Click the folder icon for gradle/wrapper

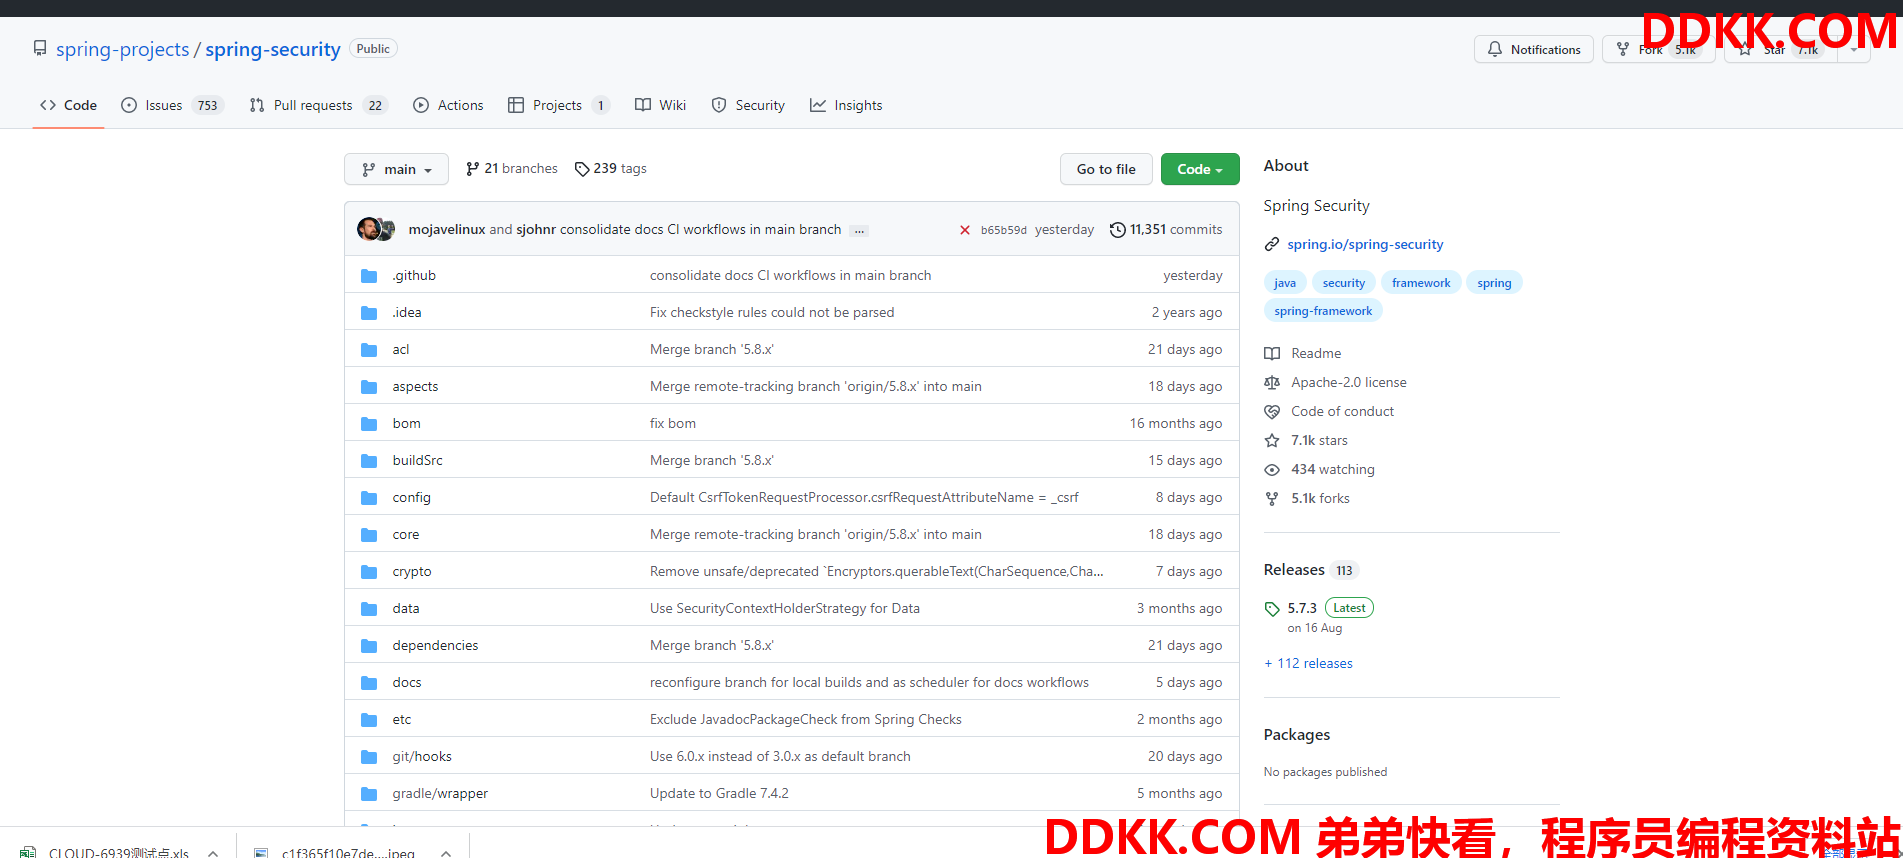369,794
